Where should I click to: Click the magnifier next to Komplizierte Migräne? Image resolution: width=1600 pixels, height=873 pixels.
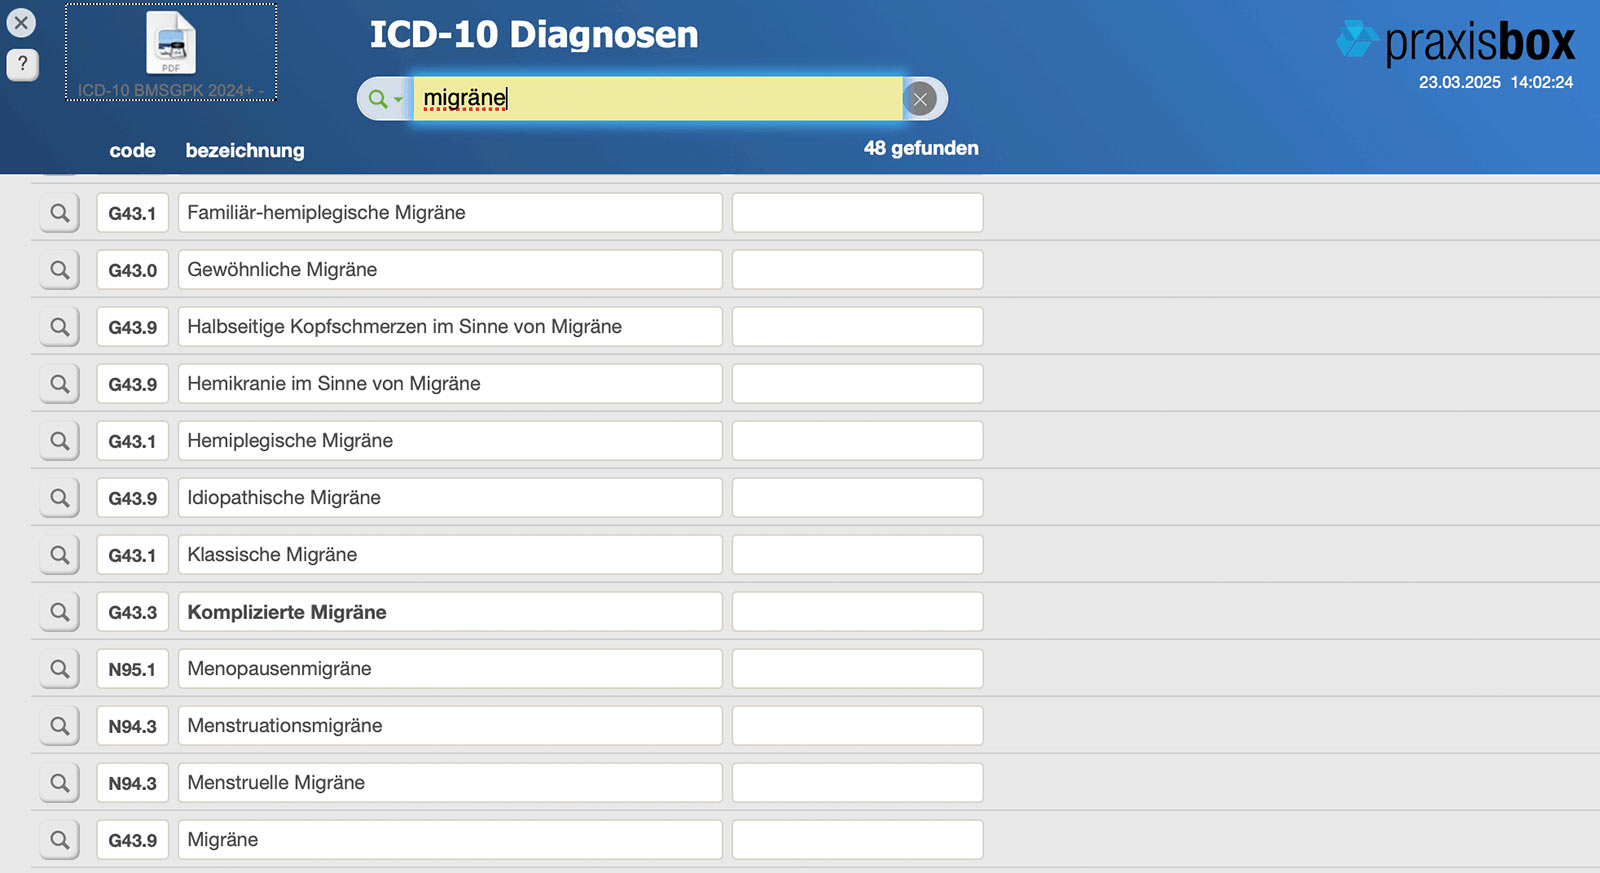[x=60, y=612]
